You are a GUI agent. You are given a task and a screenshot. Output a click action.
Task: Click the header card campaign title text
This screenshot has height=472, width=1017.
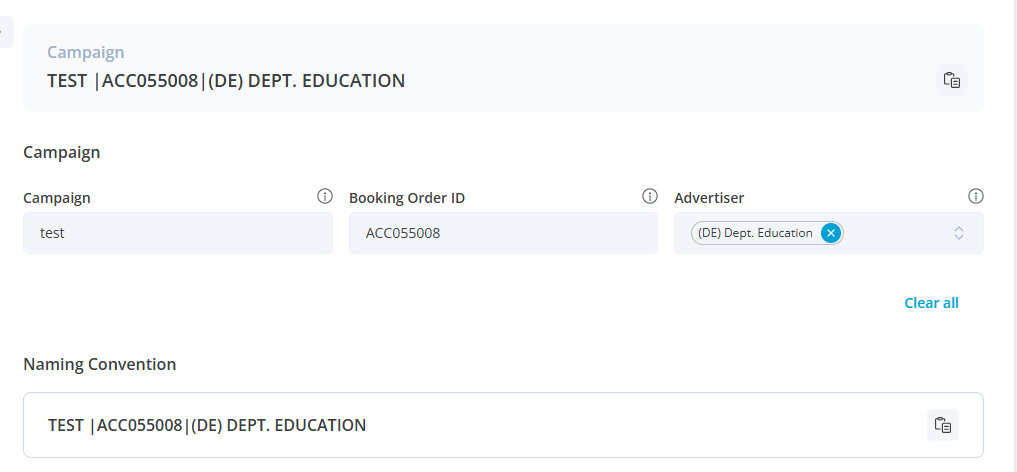(x=226, y=81)
